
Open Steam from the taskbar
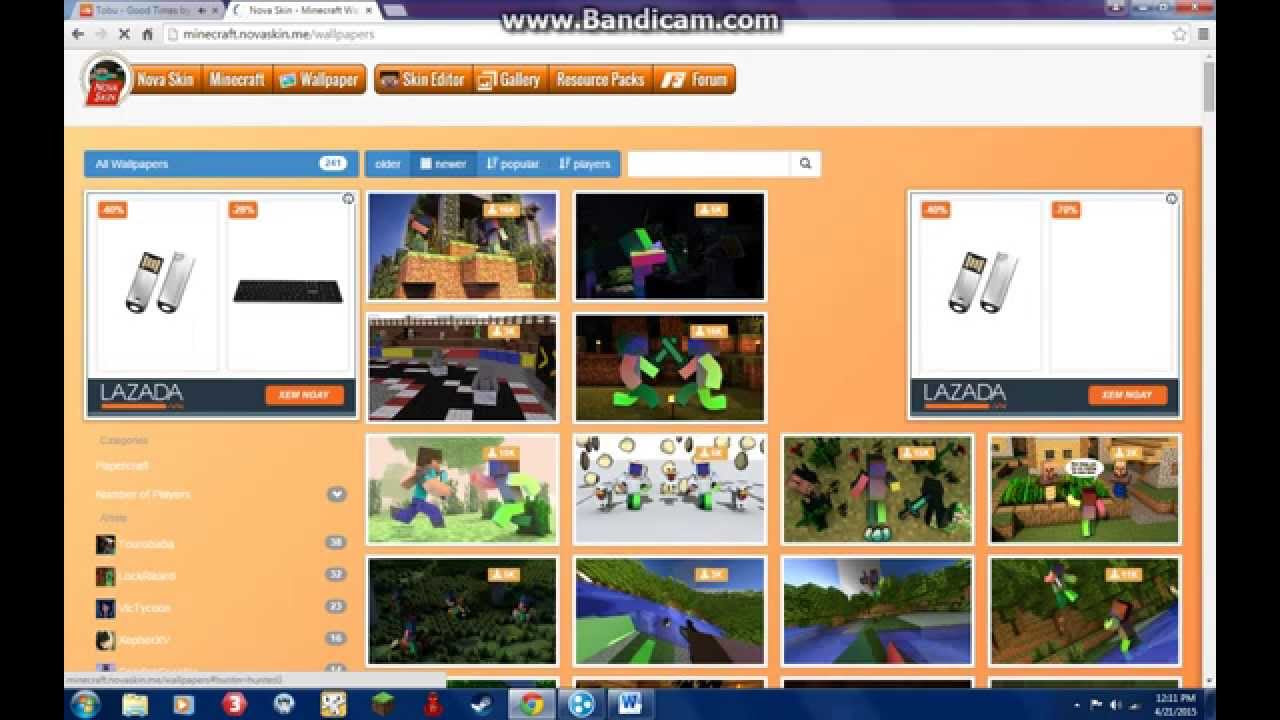[x=482, y=704]
